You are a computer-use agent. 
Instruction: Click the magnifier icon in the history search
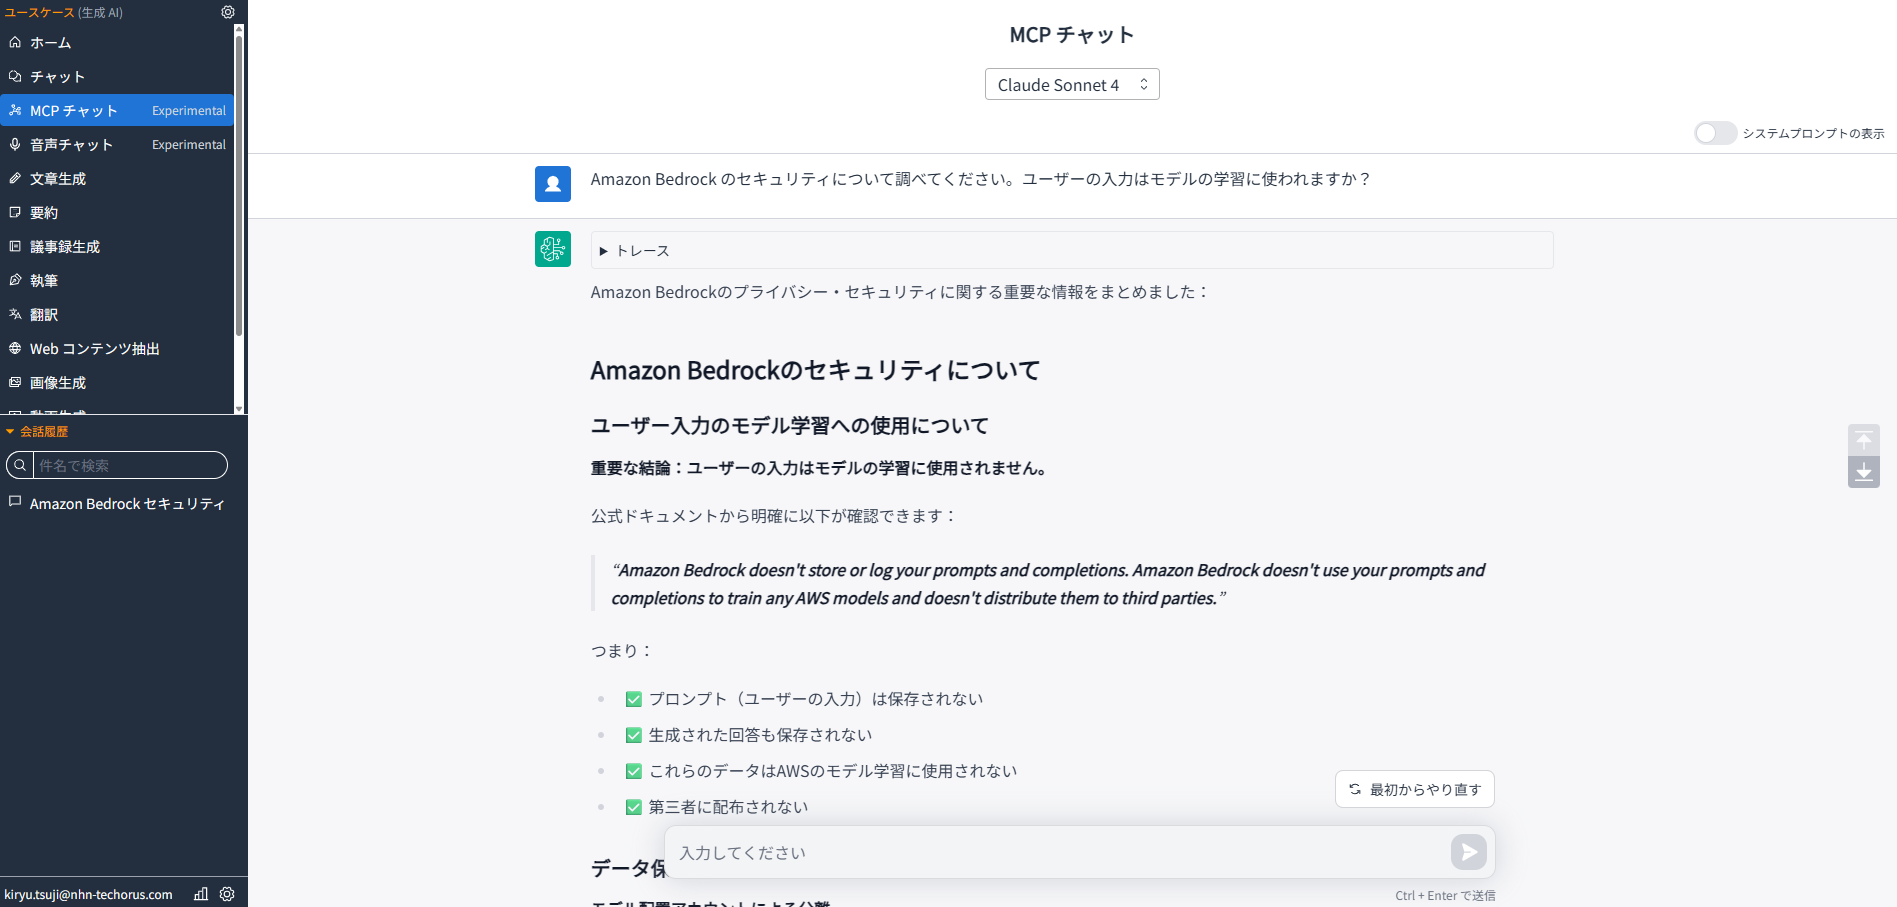click(20, 465)
